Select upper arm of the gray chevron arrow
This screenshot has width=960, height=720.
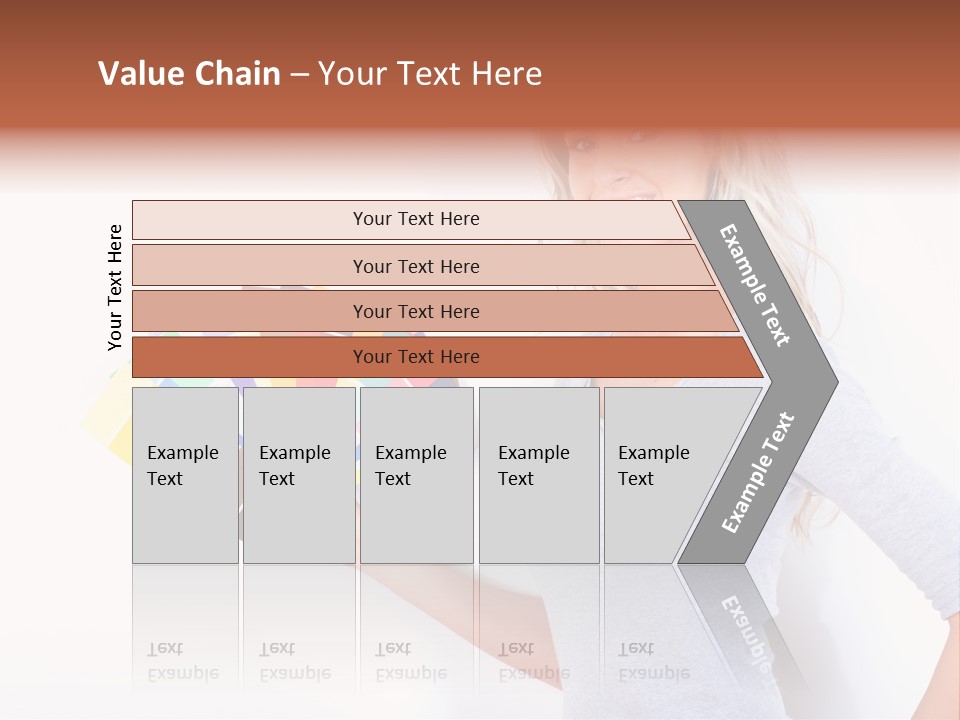(x=759, y=288)
